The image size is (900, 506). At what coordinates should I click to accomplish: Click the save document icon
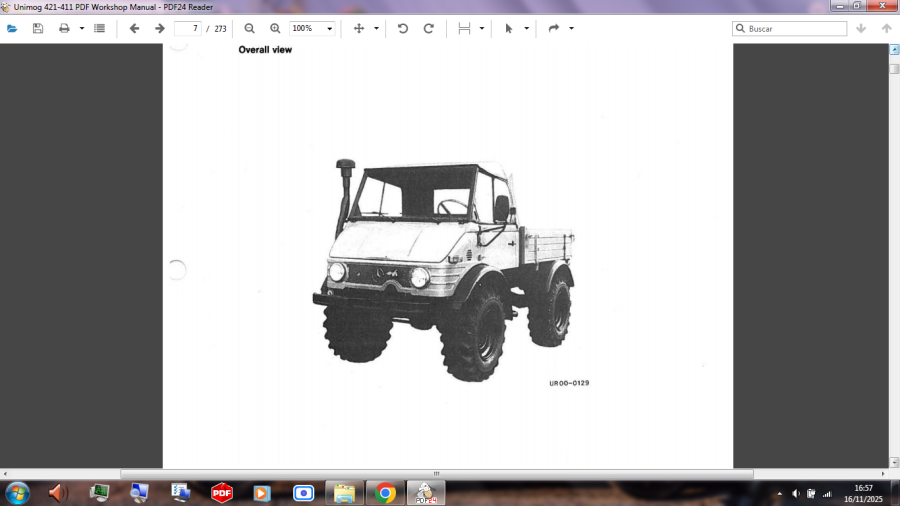pyautogui.click(x=38, y=28)
